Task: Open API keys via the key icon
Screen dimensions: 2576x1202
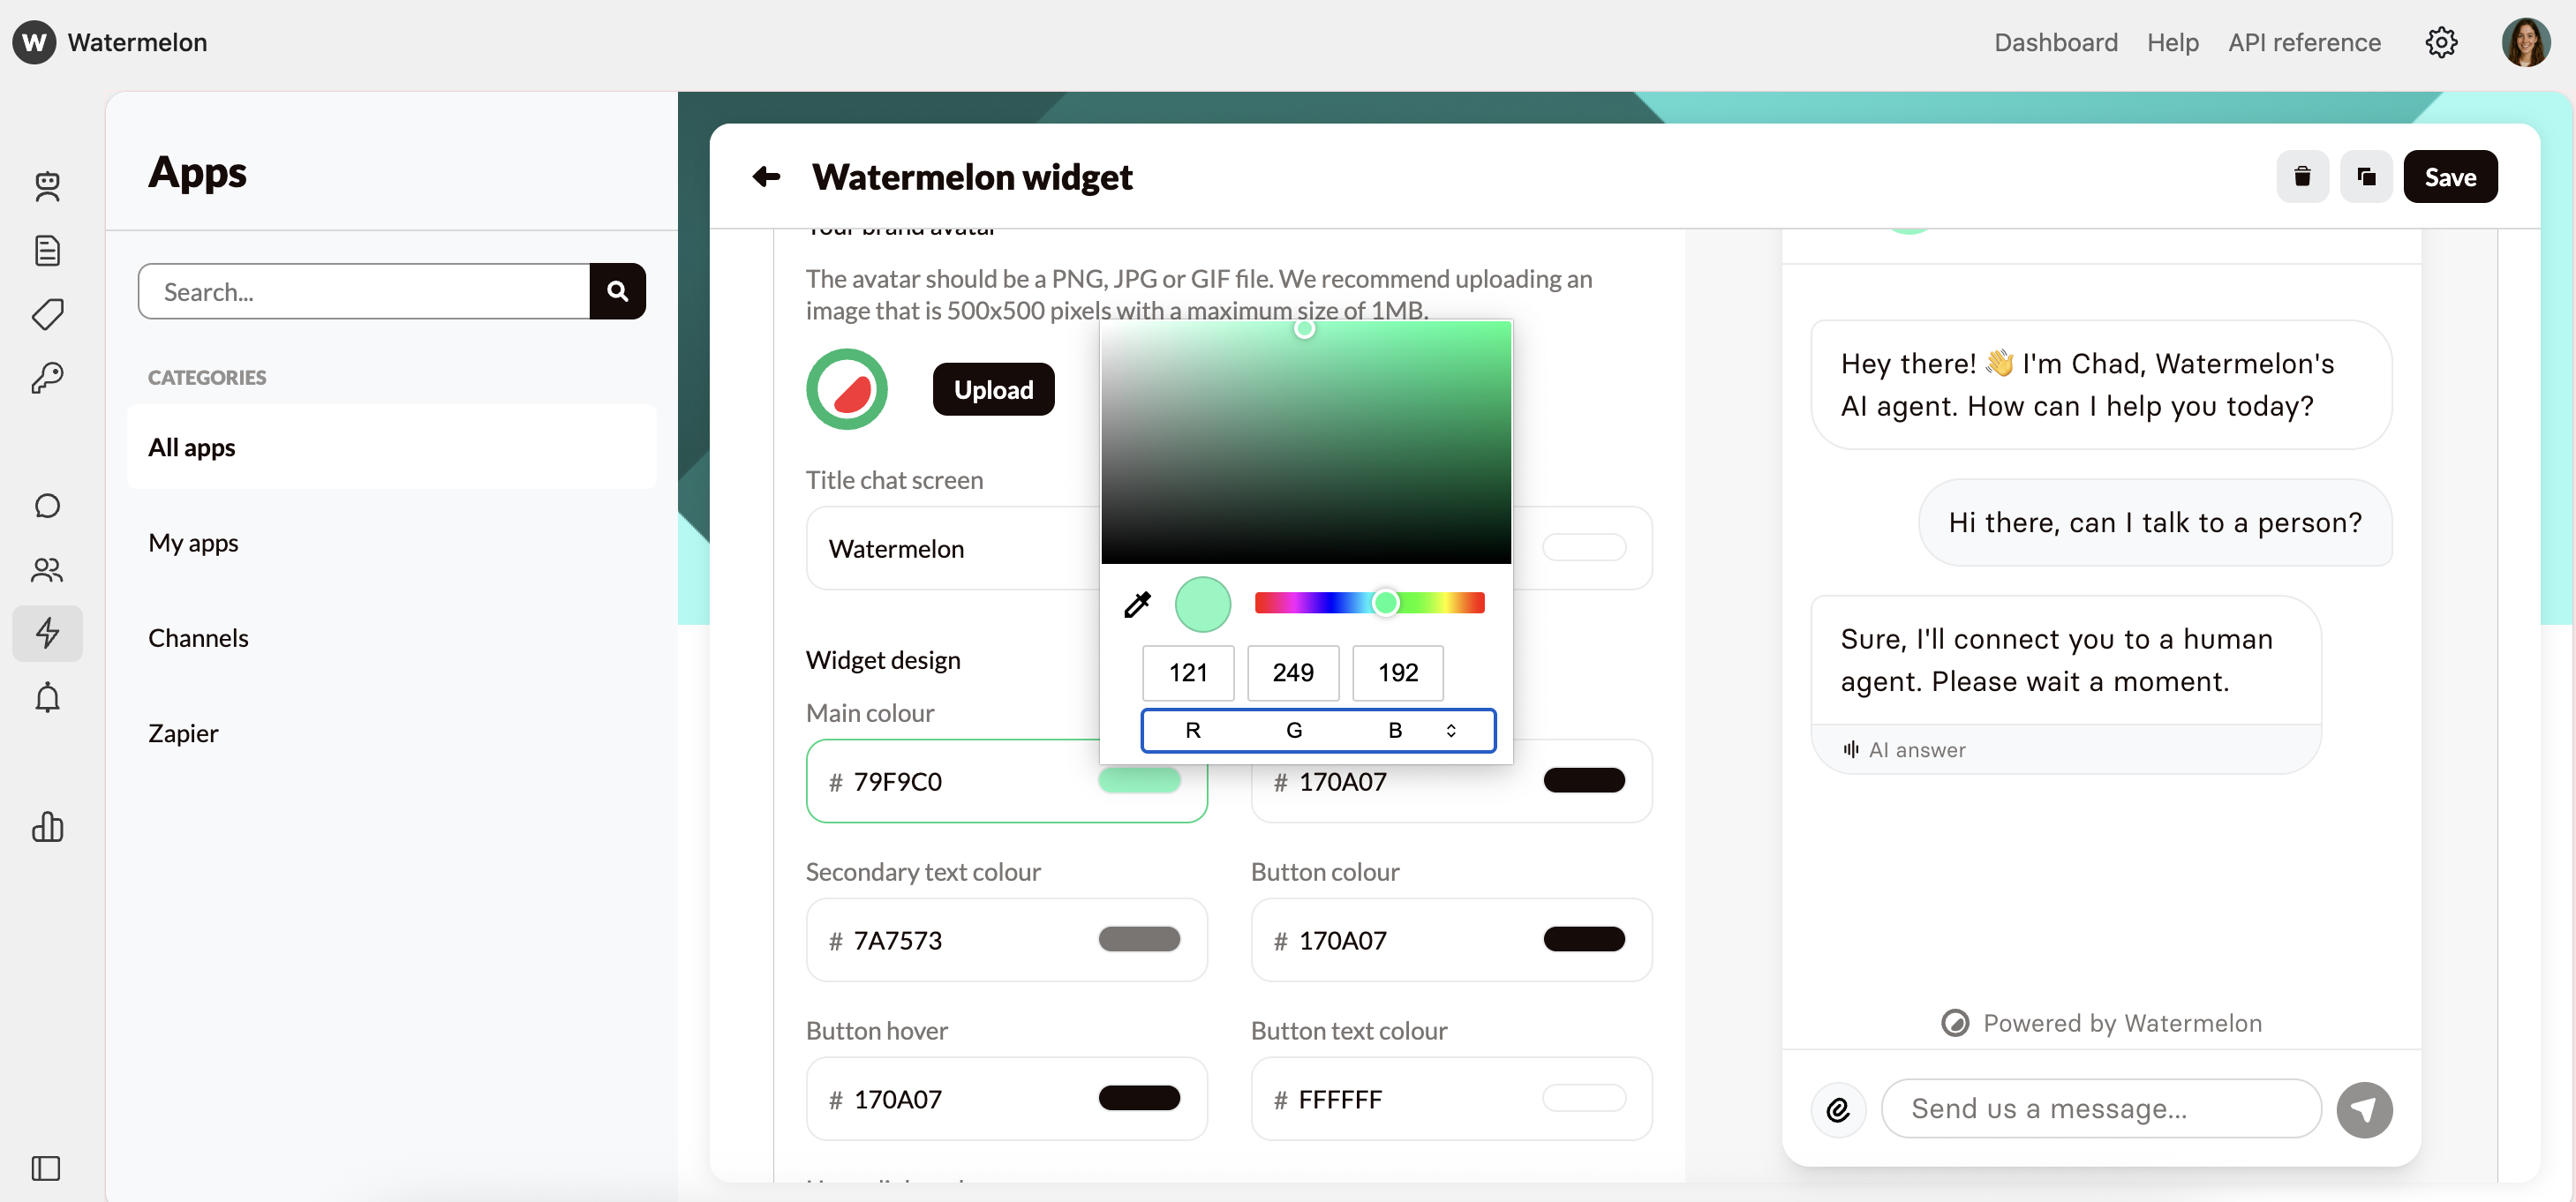Action: (48, 377)
